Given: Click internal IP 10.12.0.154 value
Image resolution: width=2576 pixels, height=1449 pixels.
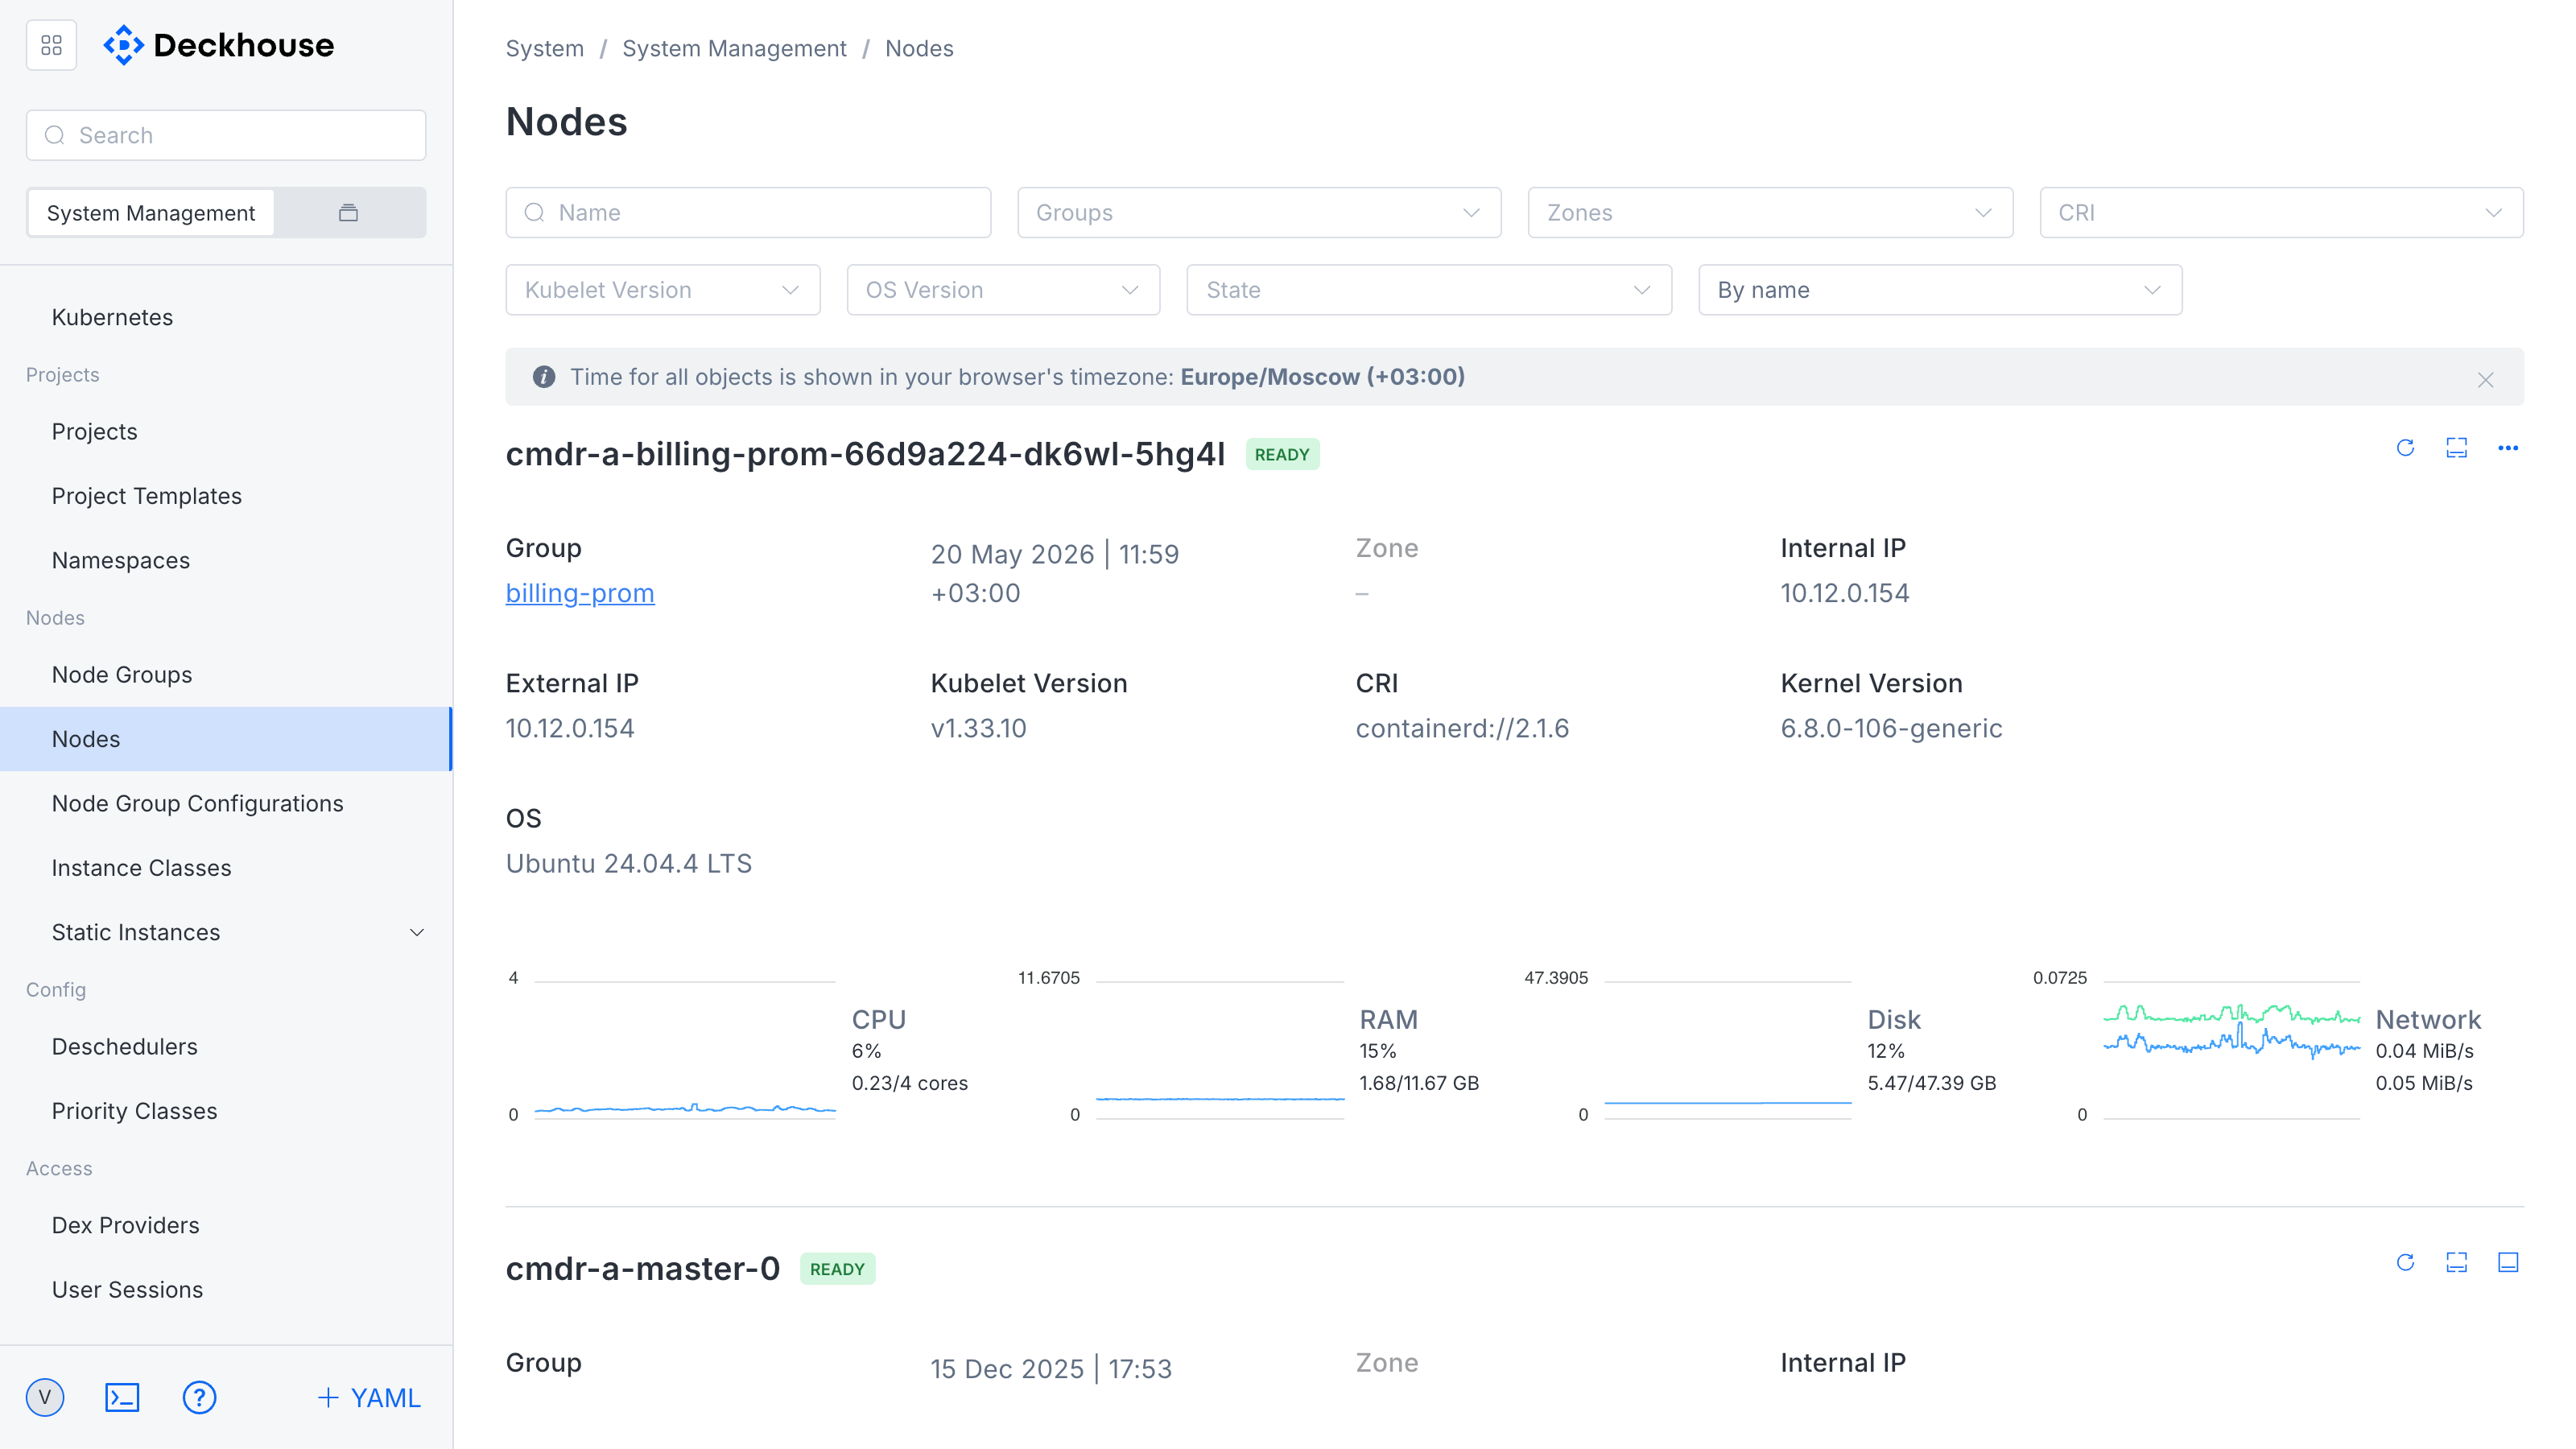Looking at the screenshot, I should pos(1844,593).
